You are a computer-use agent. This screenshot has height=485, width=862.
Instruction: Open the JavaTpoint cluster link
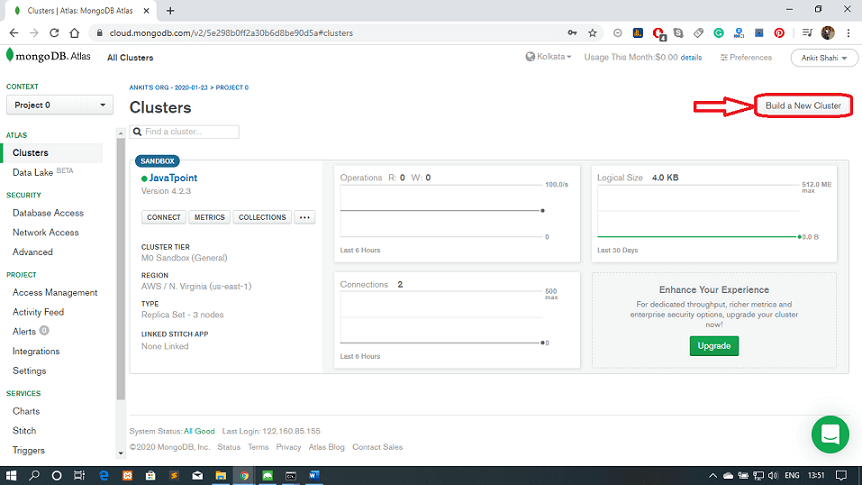[173, 178]
